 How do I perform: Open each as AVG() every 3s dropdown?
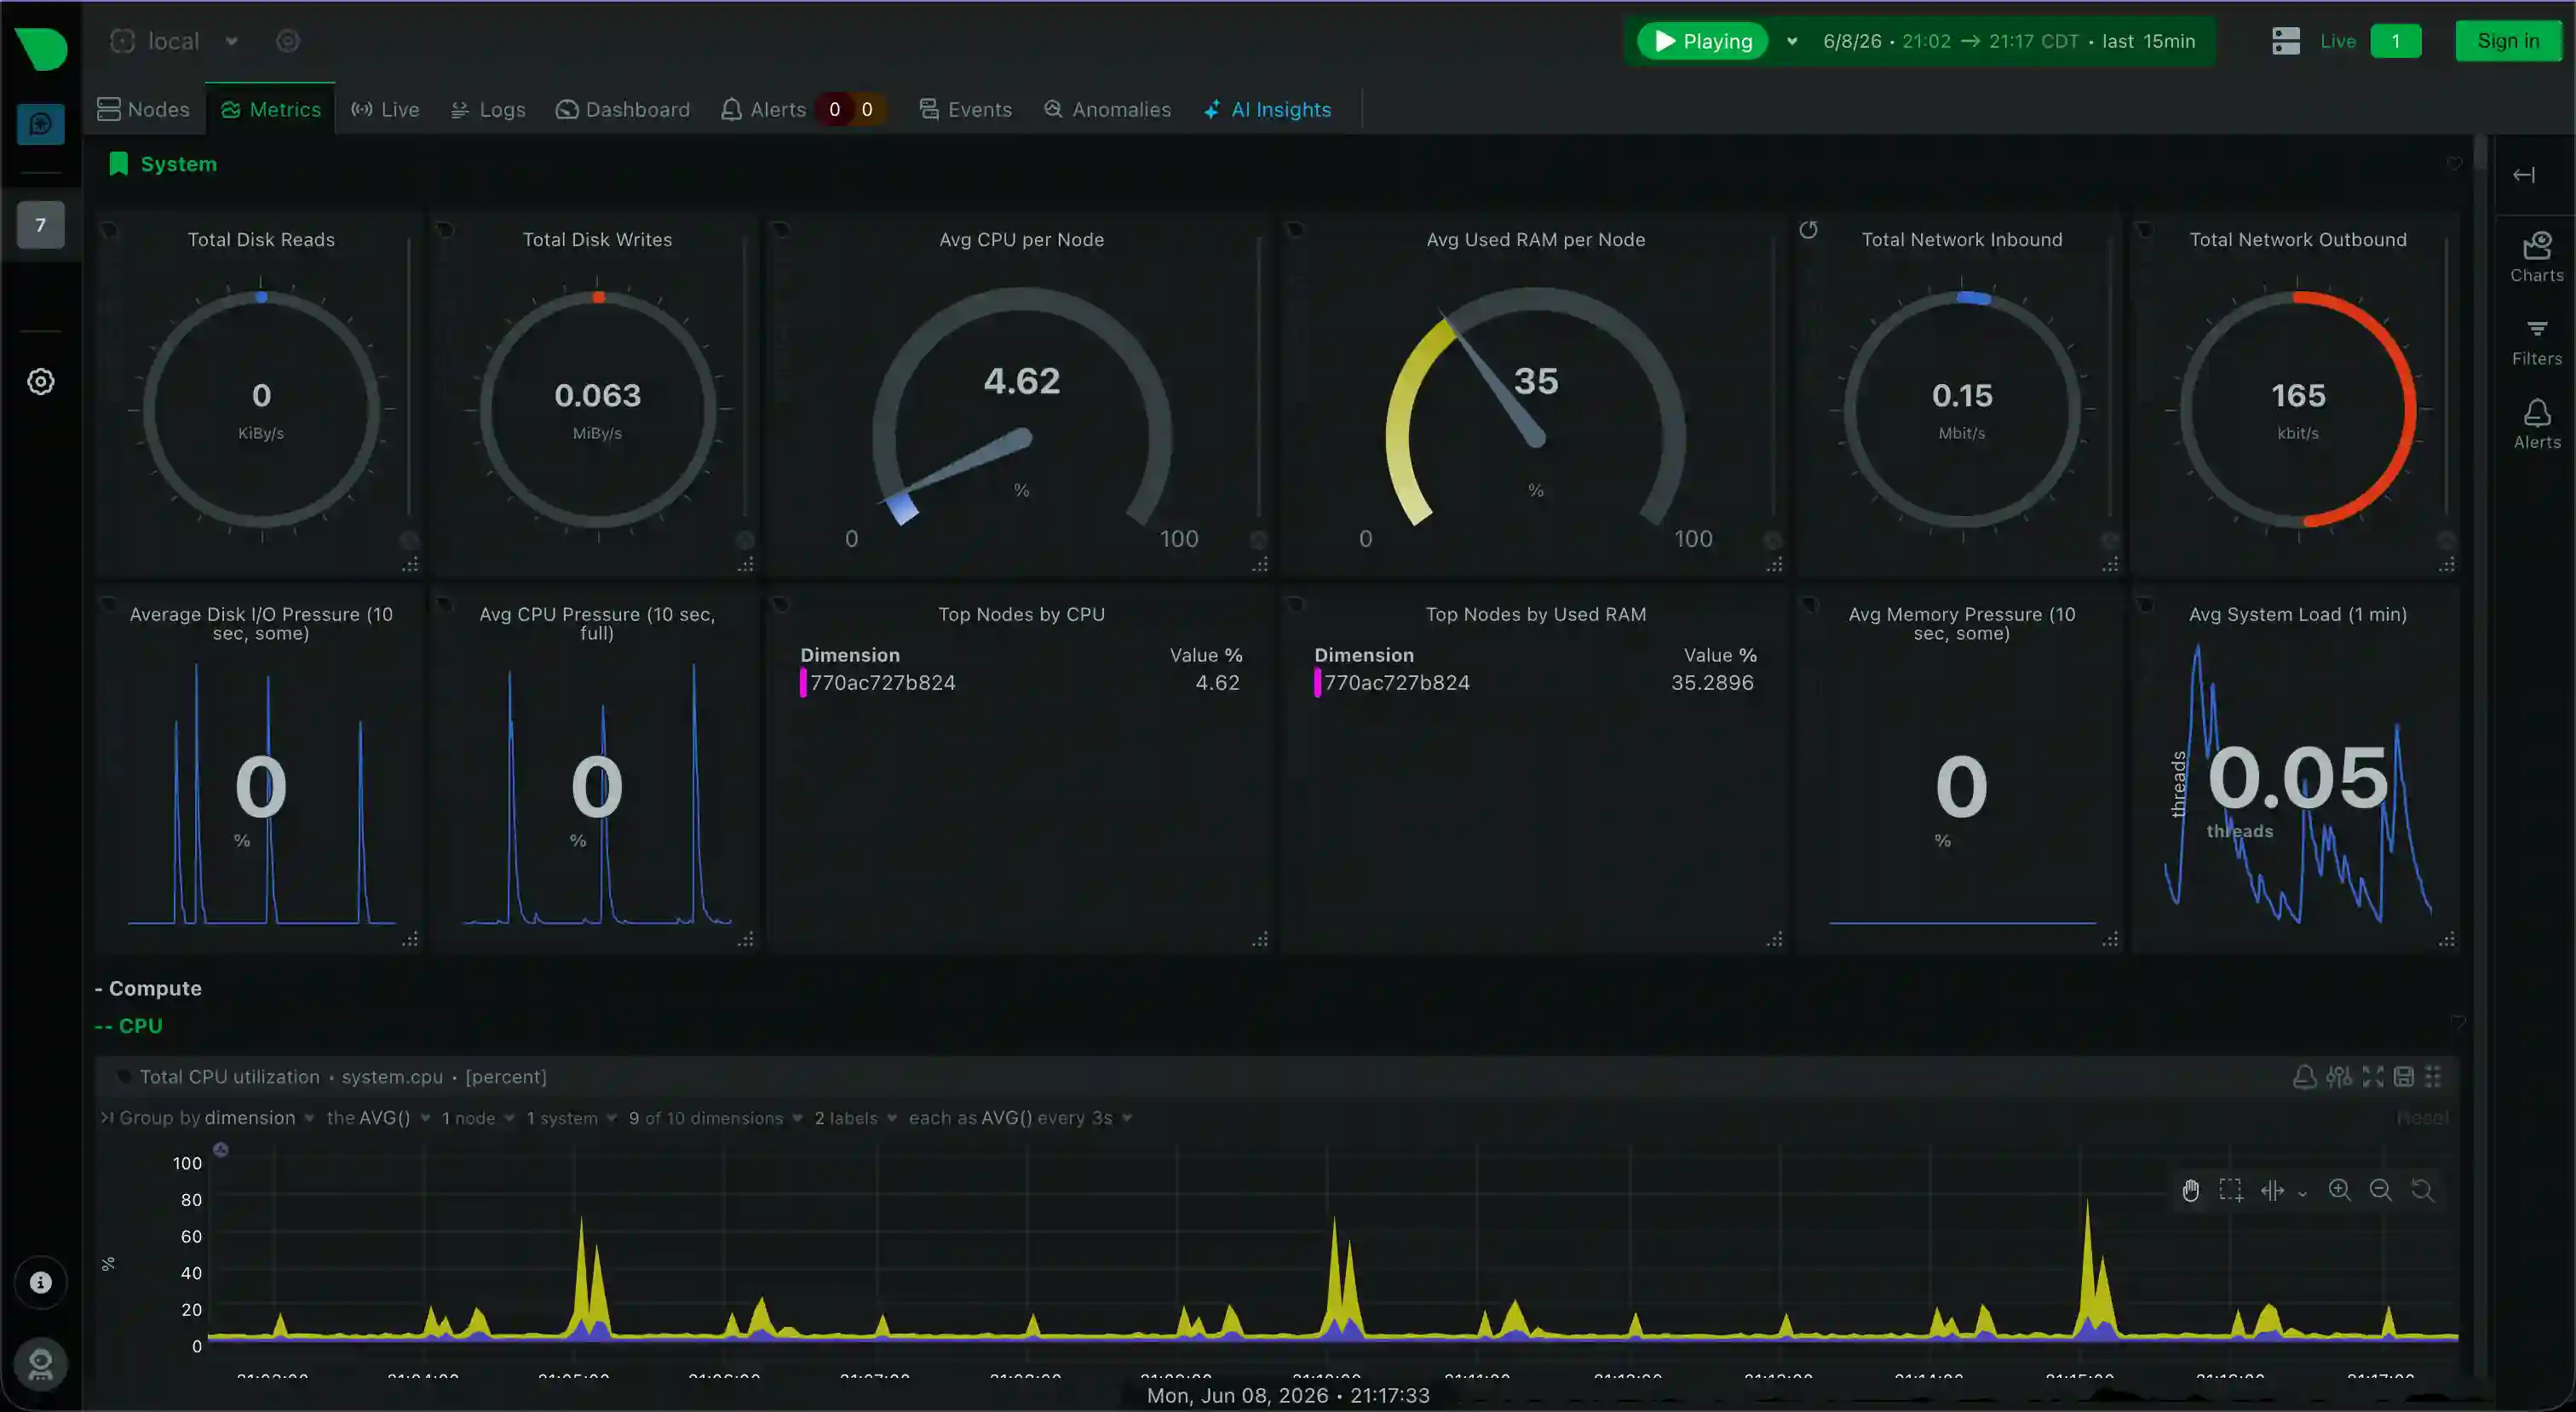[x=1020, y=1118]
